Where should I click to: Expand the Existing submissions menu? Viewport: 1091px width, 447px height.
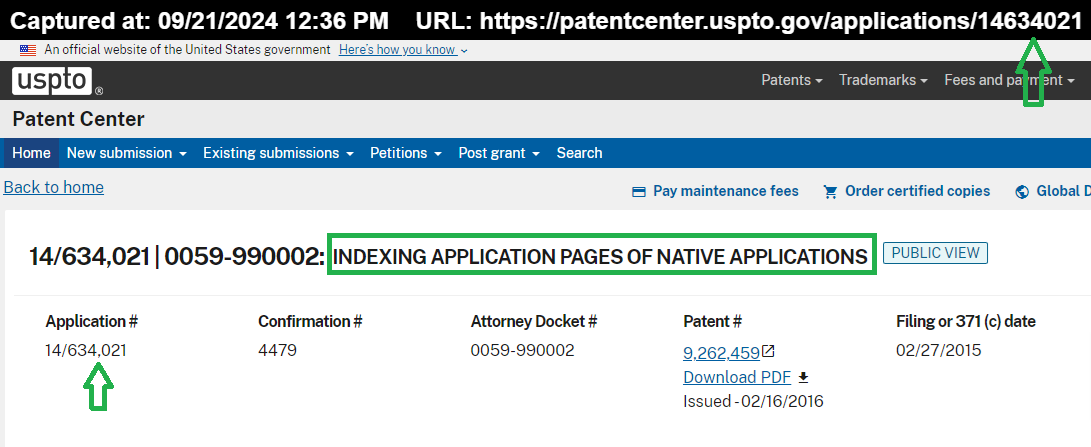click(278, 153)
